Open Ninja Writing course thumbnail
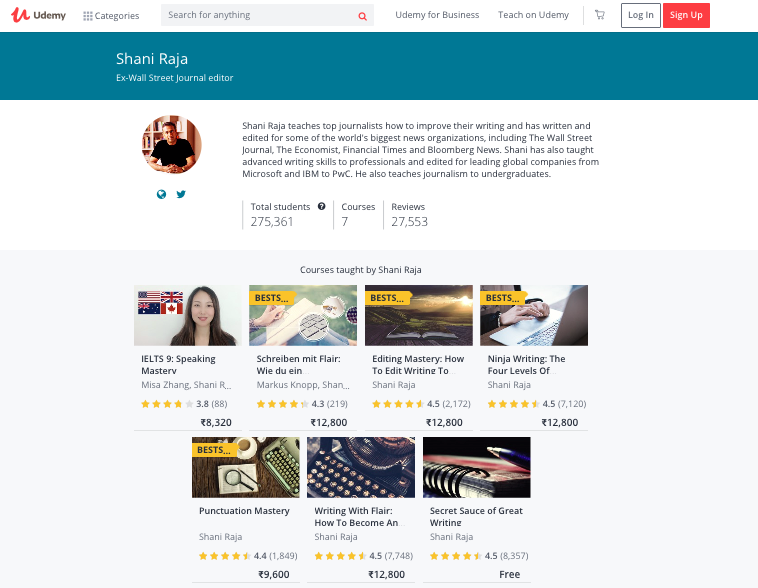 (x=534, y=315)
